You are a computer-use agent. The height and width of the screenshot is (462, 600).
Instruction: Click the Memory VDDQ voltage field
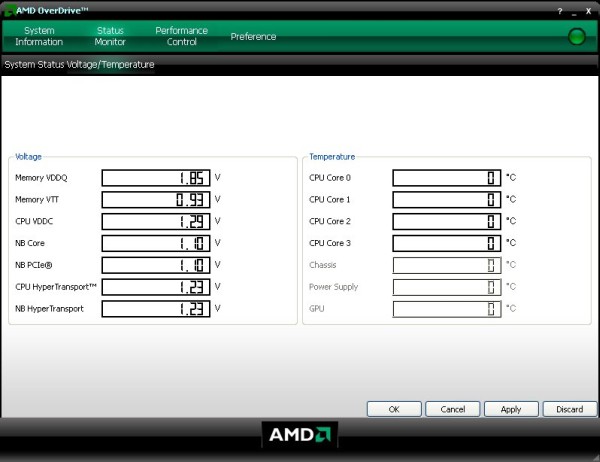pyautogui.click(x=156, y=178)
